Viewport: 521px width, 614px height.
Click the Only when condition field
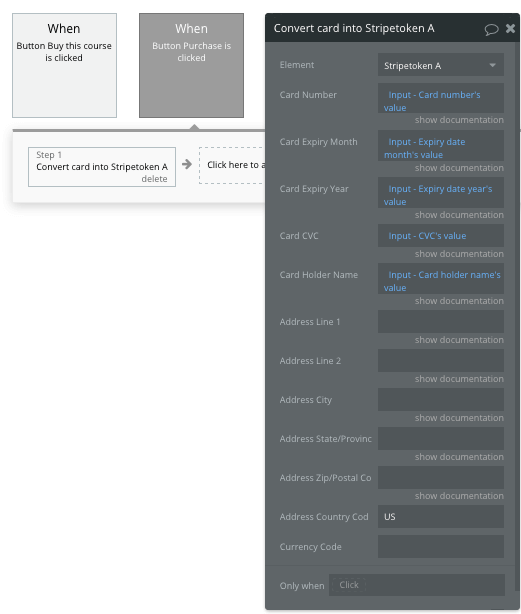tap(417, 585)
